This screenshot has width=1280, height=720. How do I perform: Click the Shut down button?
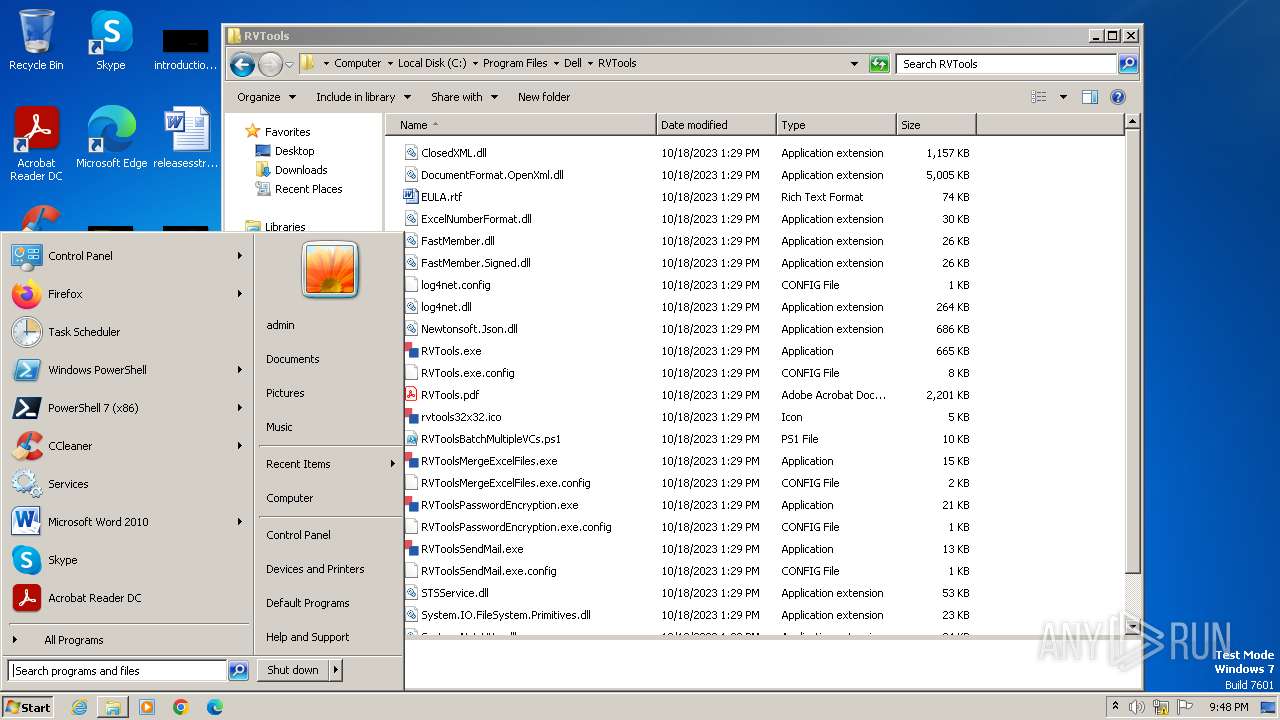(x=293, y=670)
